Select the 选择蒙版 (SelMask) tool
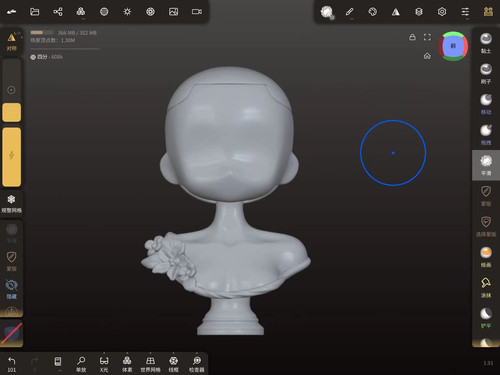The width and height of the screenshot is (500, 375). click(486, 227)
